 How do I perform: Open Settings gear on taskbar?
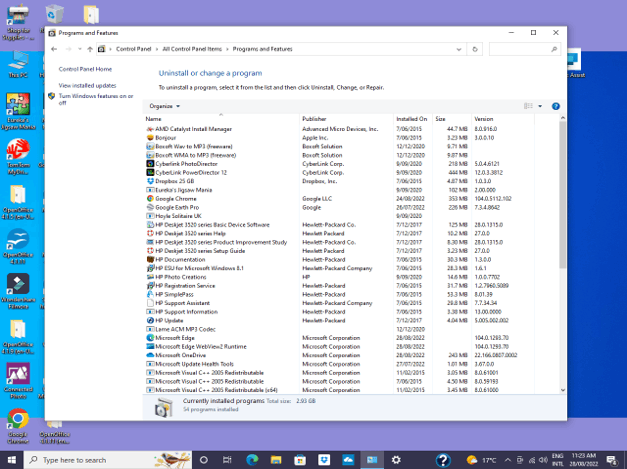396,460
